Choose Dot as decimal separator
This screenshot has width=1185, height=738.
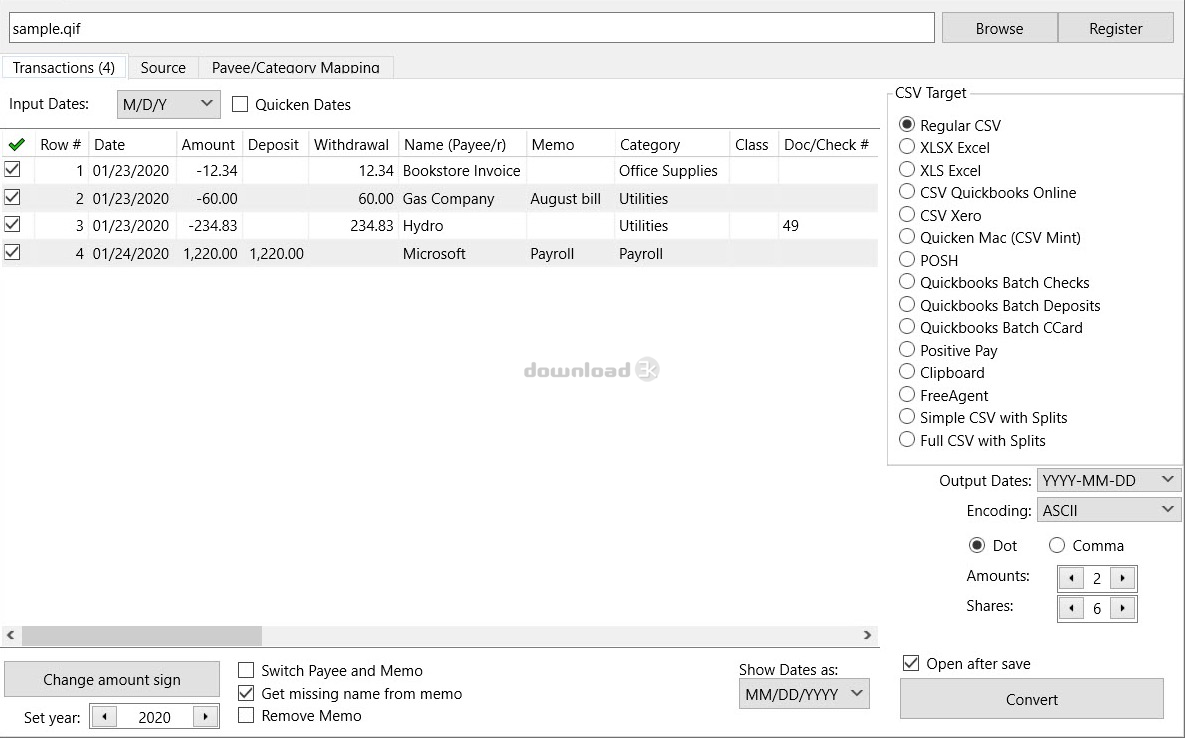977,545
